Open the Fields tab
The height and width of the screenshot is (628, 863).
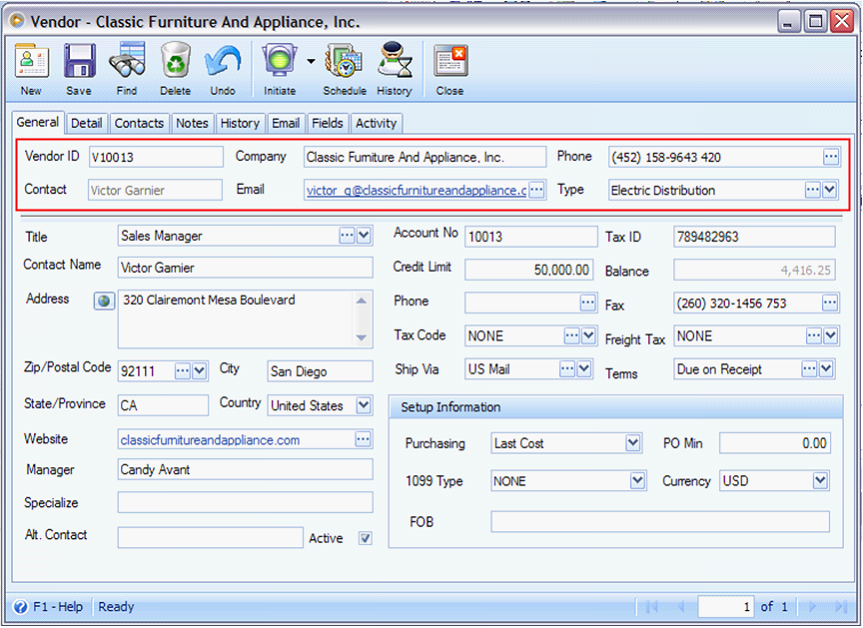(x=327, y=123)
